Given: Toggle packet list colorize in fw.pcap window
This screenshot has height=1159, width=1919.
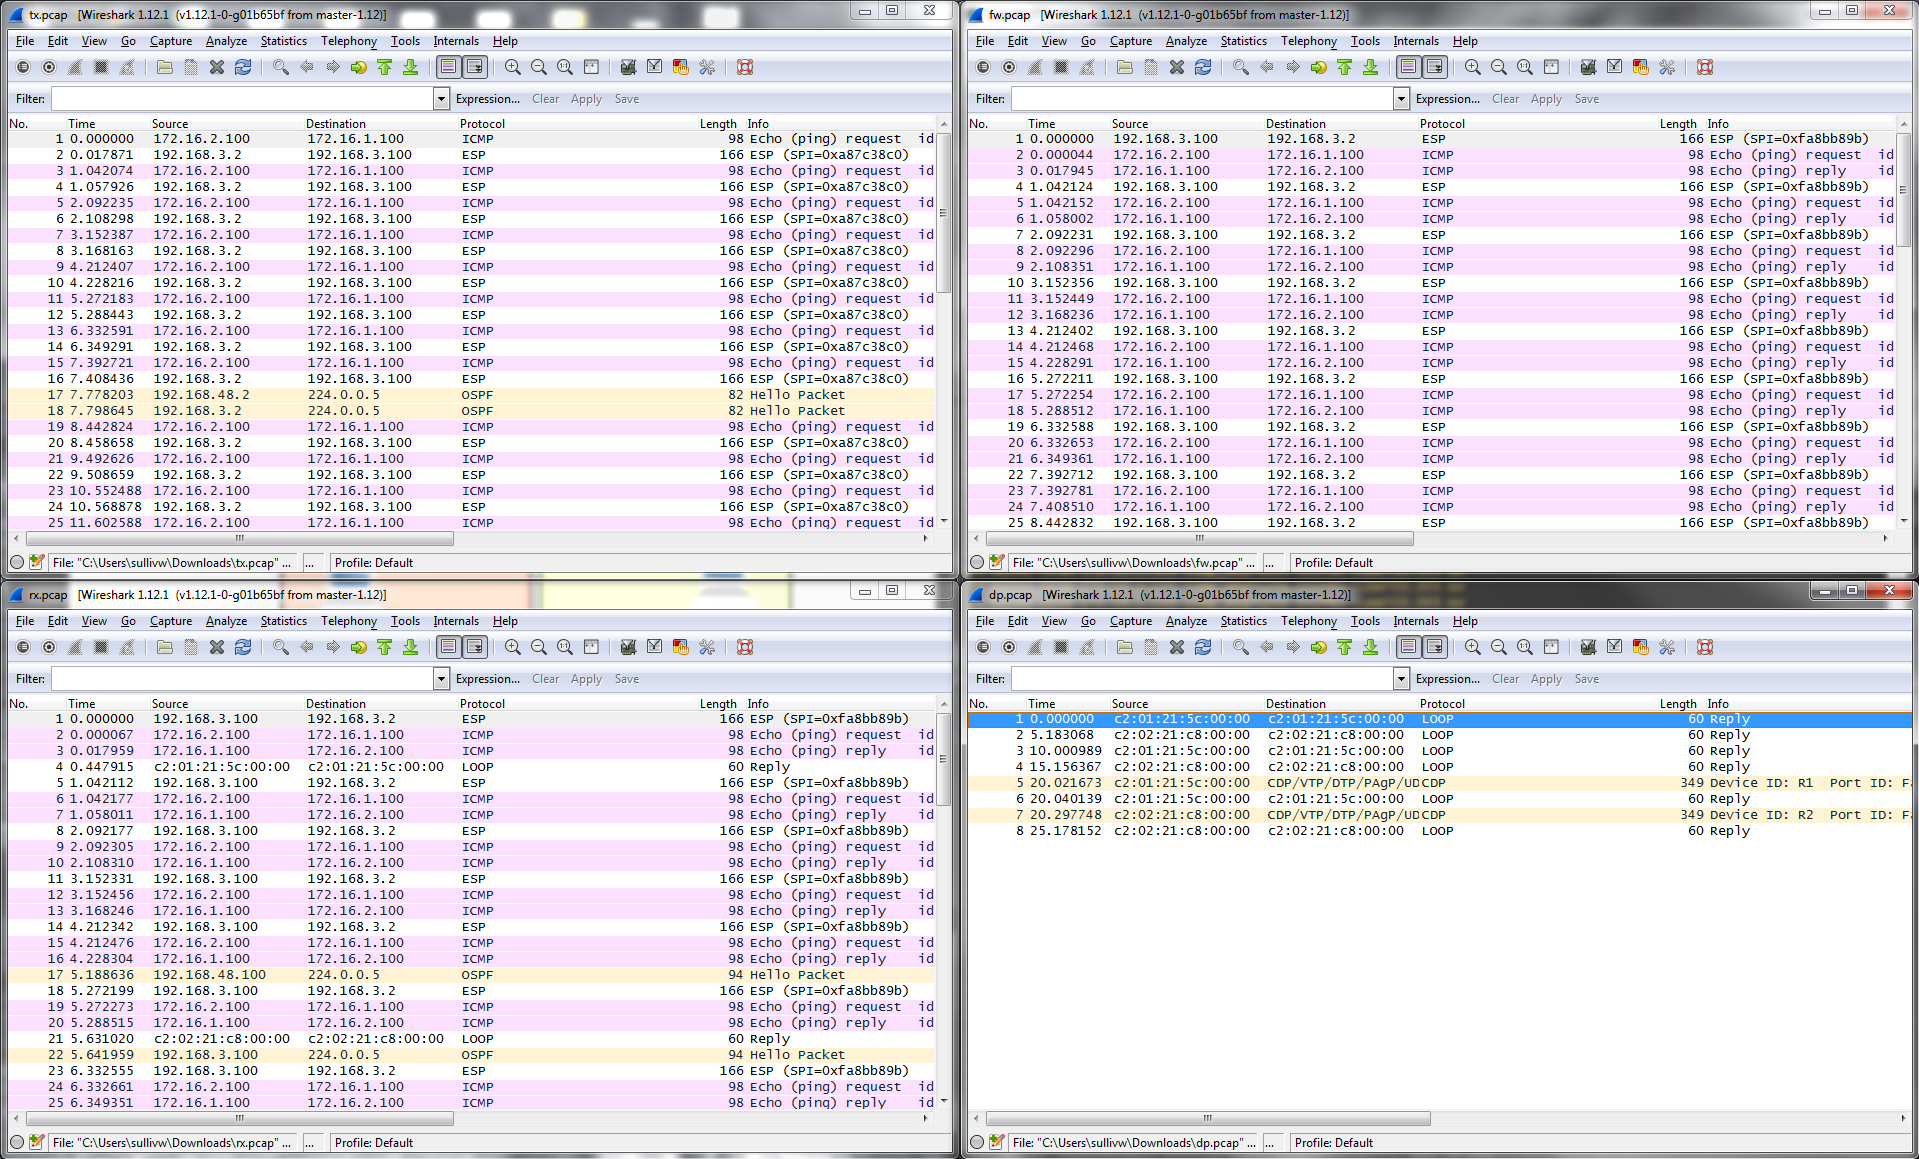Looking at the screenshot, I should coord(1408,67).
